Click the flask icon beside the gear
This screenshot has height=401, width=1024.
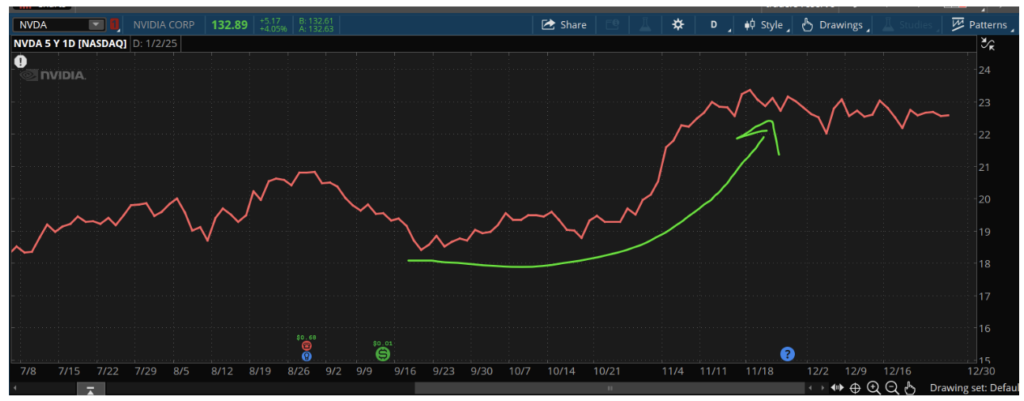point(644,25)
